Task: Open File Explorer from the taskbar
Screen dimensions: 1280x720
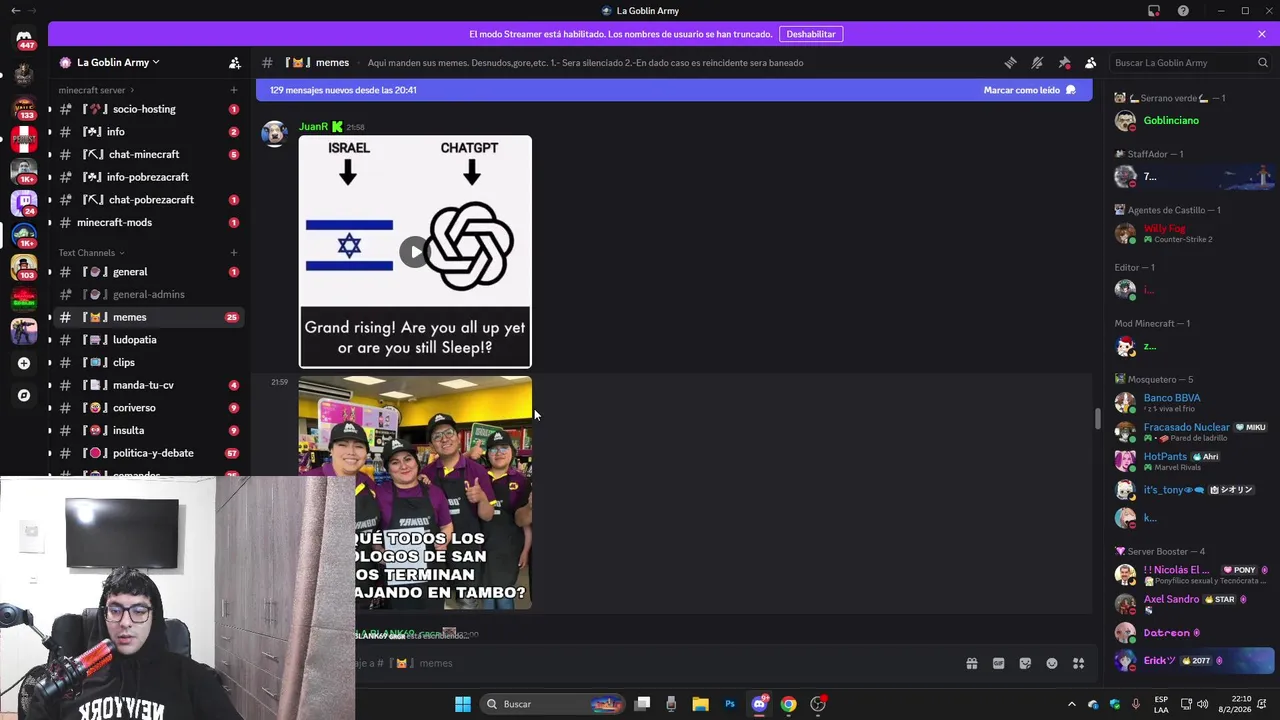Action: point(700,704)
